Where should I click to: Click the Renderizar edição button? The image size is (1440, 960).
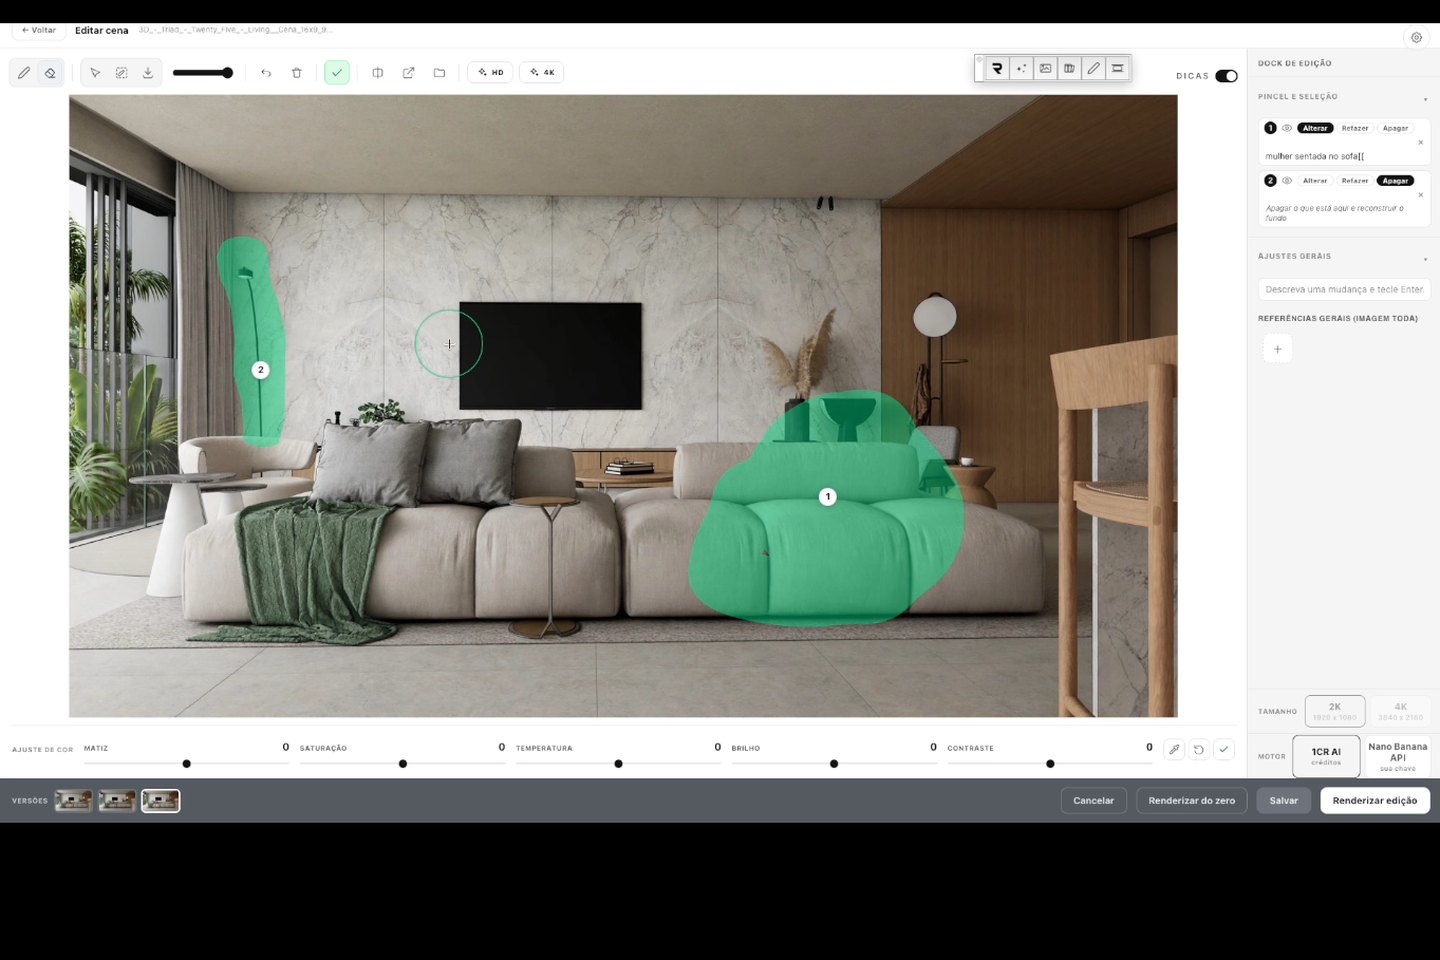(1375, 801)
